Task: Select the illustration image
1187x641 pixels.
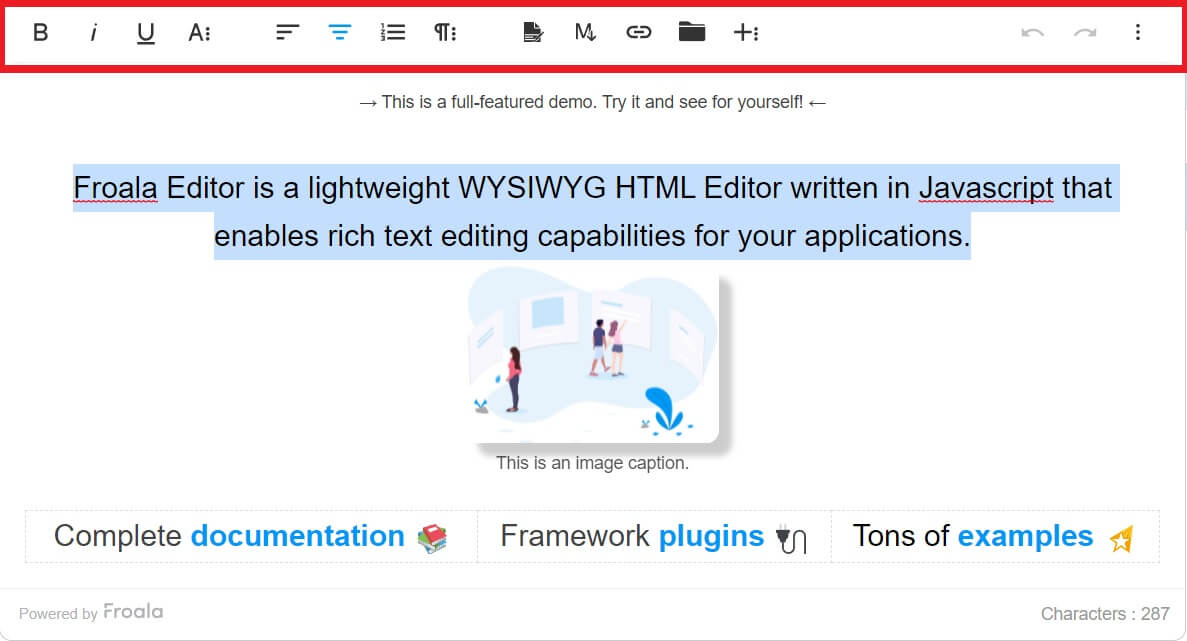Action: [x=593, y=355]
